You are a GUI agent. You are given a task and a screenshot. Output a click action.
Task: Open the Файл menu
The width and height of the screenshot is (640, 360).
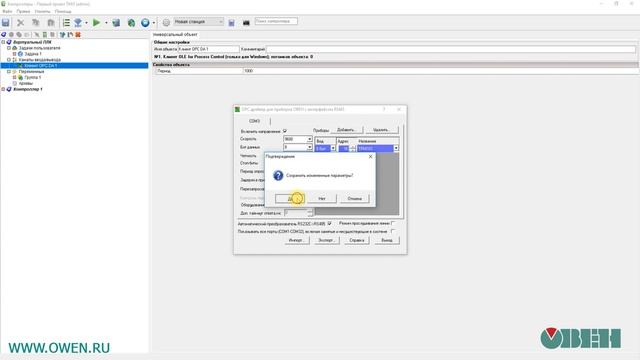click(7, 11)
